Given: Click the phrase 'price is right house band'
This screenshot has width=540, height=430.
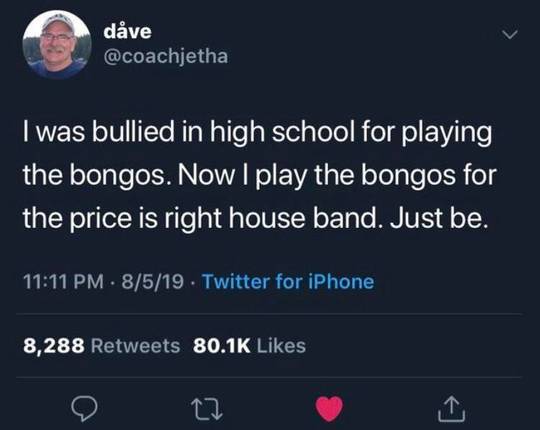Looking at the screenshot, I should tap(224, 219).
